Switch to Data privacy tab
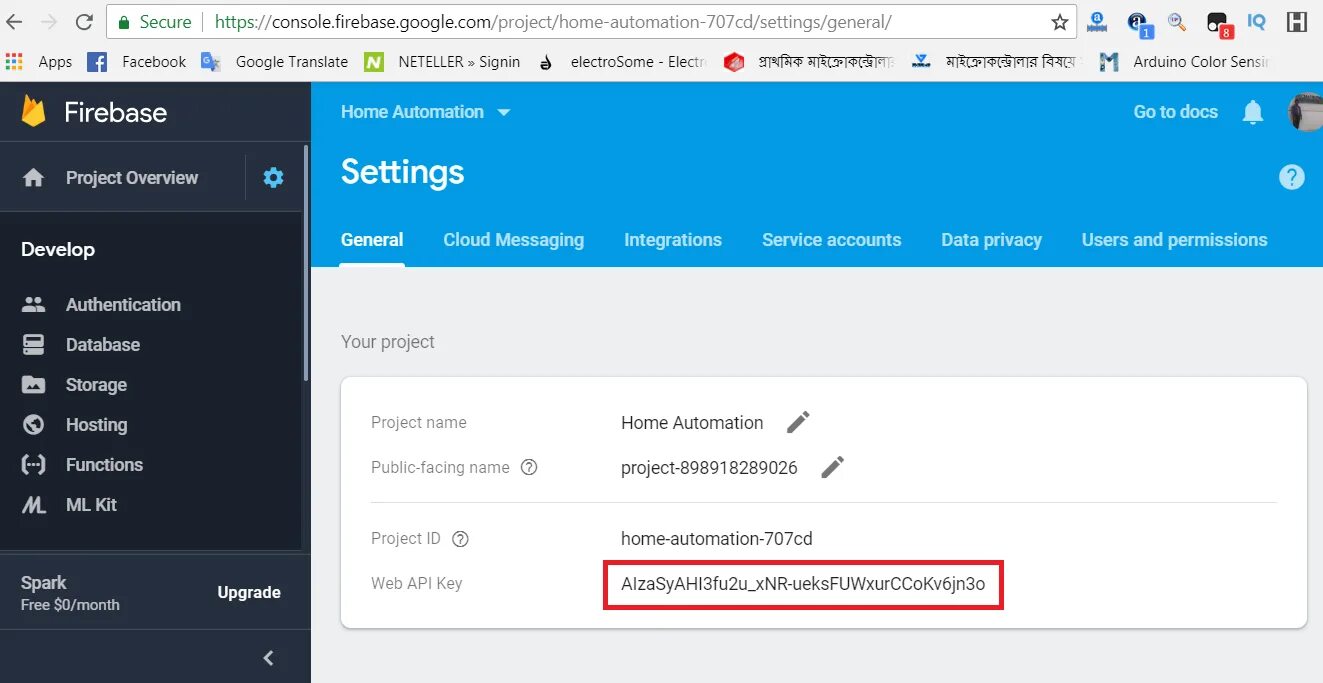This screenshot has height=683, width=1323. pos(992,240)
